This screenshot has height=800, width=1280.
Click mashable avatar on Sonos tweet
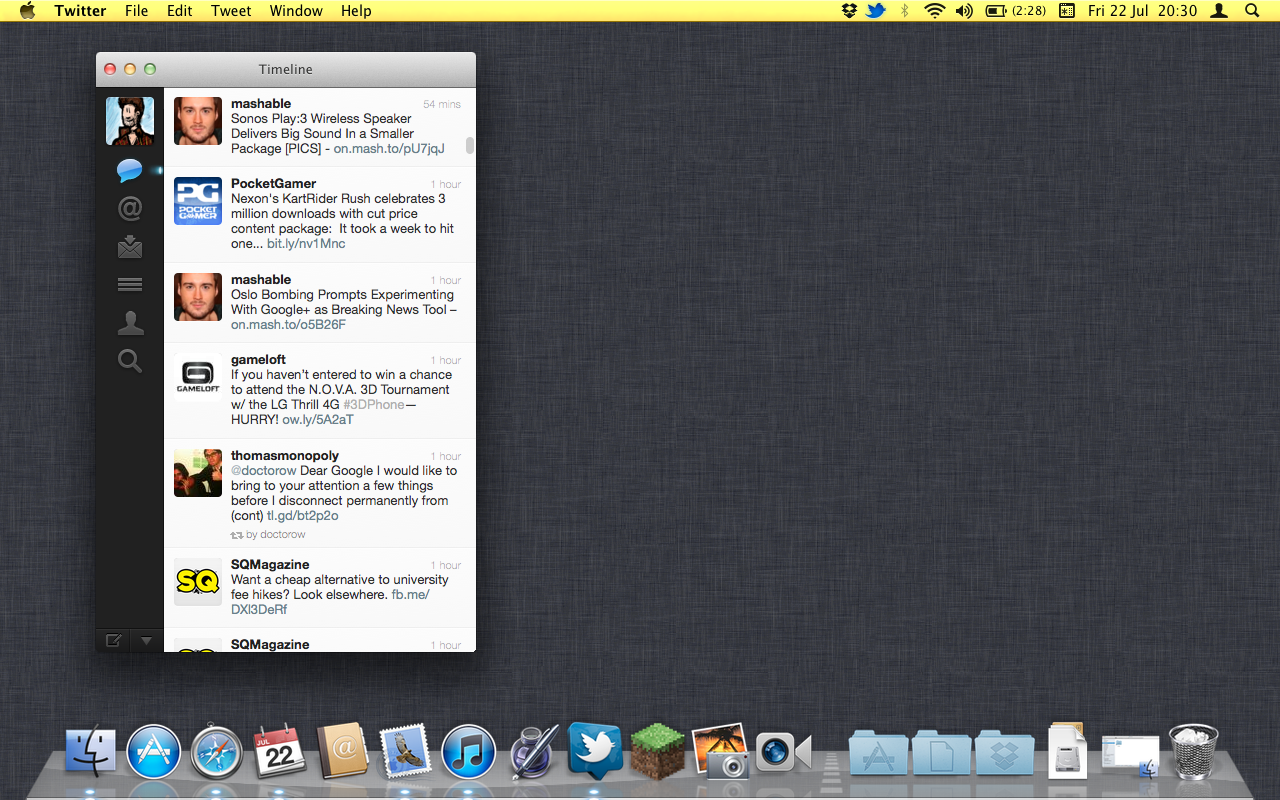click(x=198, y=121)
